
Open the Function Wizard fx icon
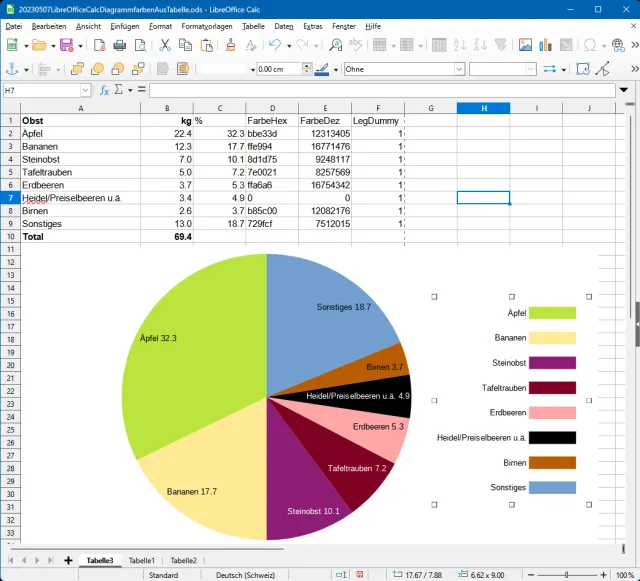104,90
